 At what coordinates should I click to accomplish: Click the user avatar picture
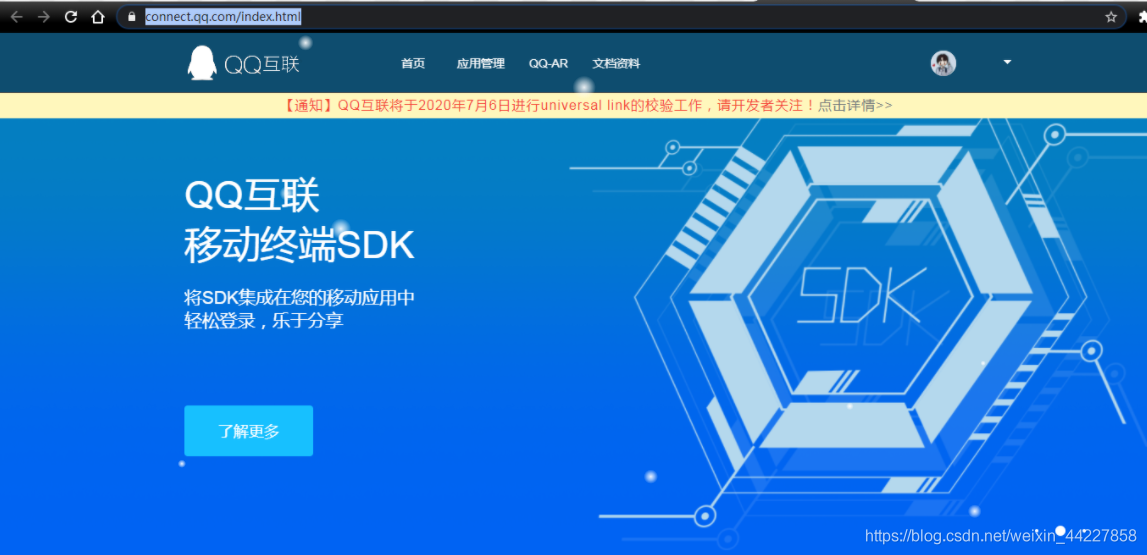(x=943, y=64)
